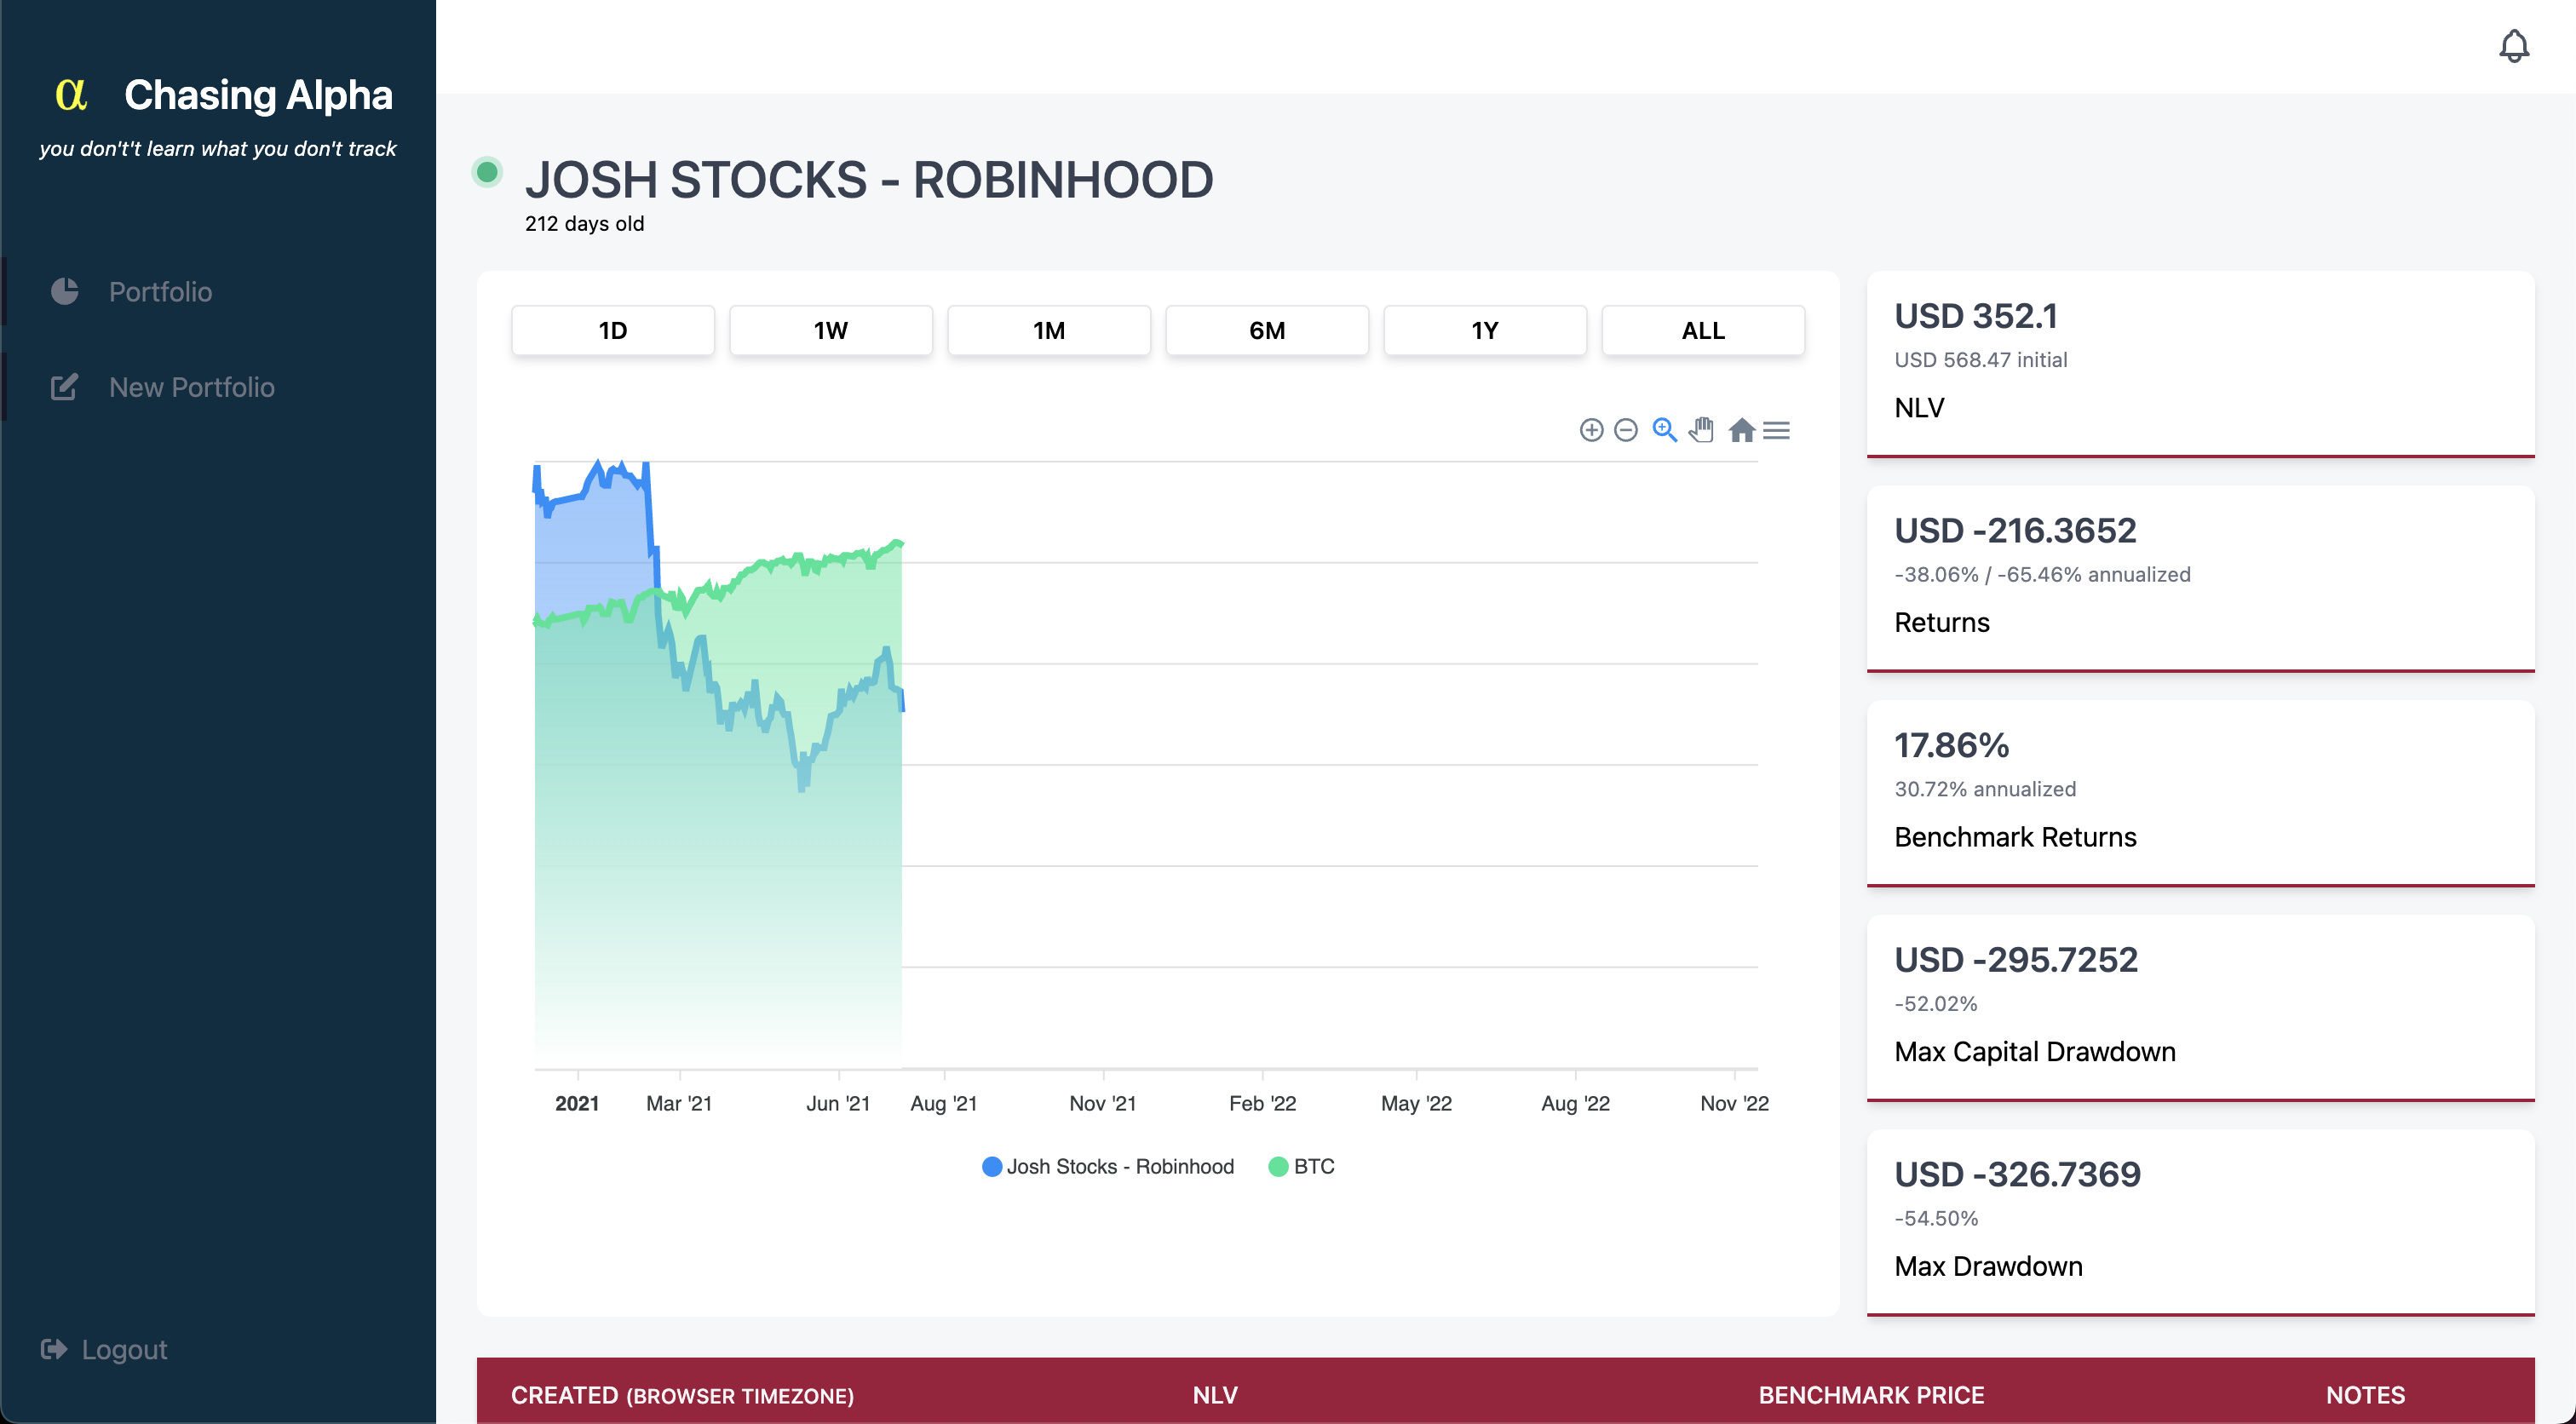Click the Aug '21 axis label
The width and height of the screenshot is (2576, 1424).
point(943,1103)
